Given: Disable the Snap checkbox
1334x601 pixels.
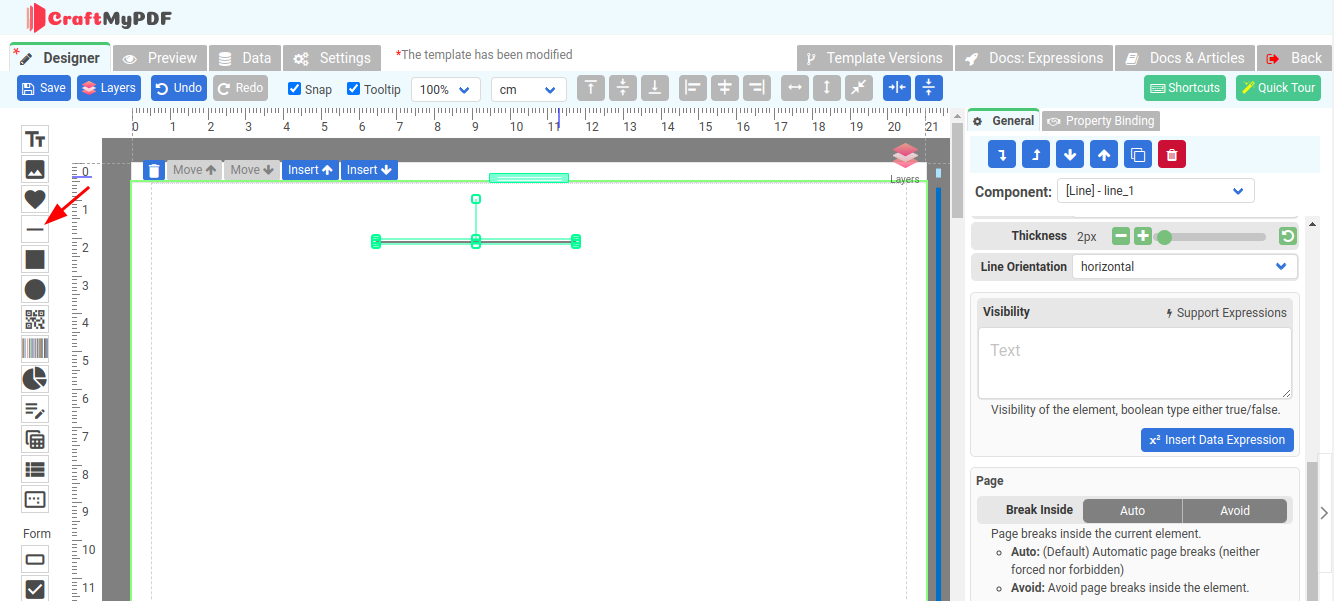Looking at the screenshot, I should pyautogui.click(x=295, y=89).
